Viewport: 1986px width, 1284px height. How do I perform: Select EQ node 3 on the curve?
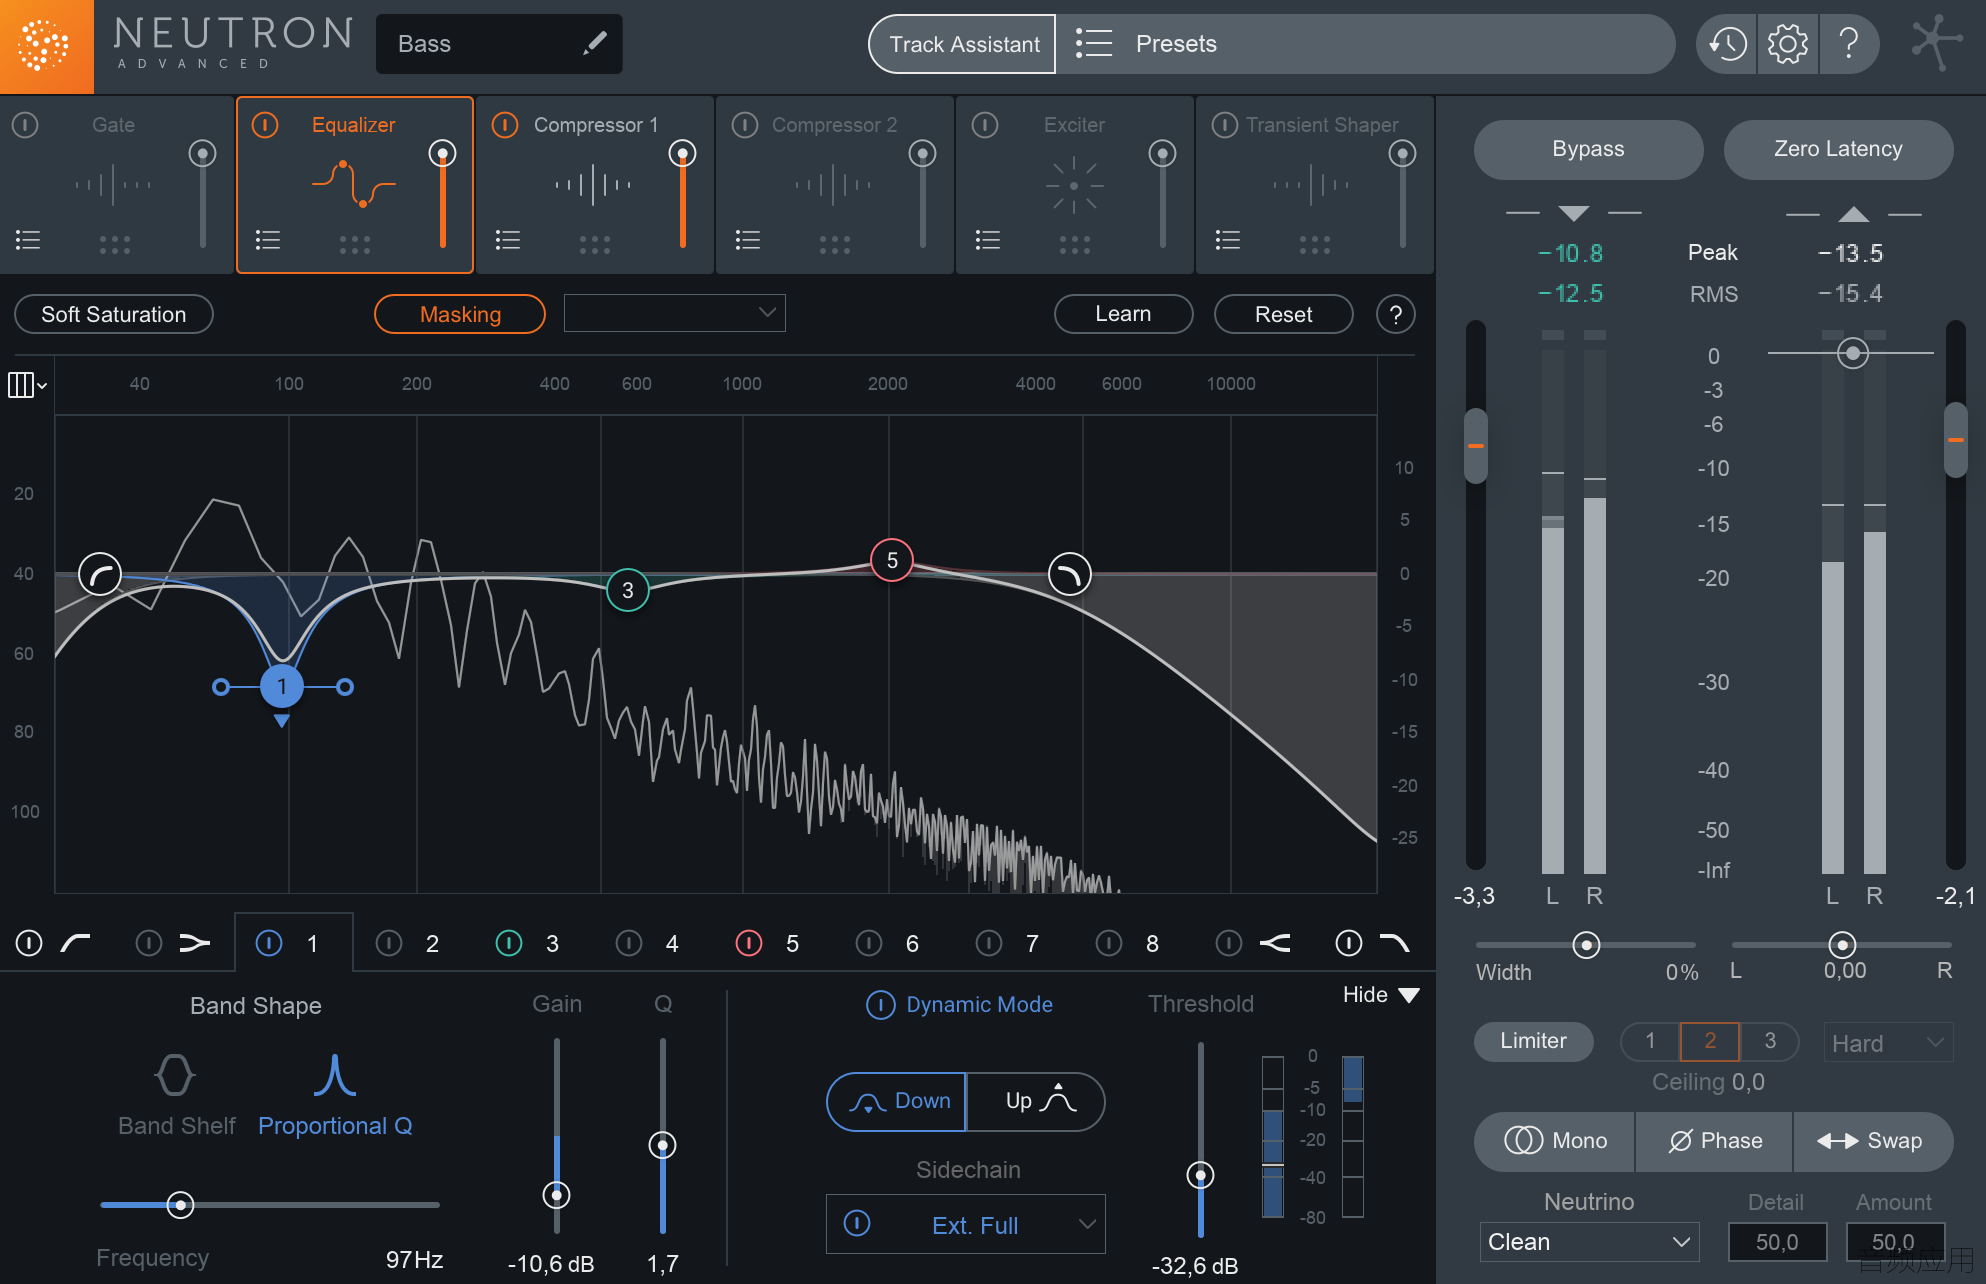(628, 590)
